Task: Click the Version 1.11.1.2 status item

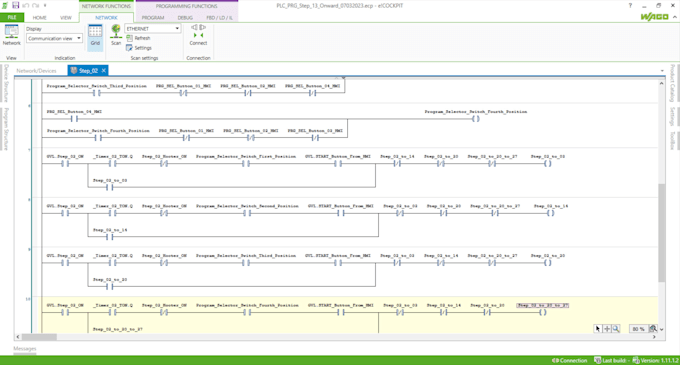Action: tap(655, 360)
